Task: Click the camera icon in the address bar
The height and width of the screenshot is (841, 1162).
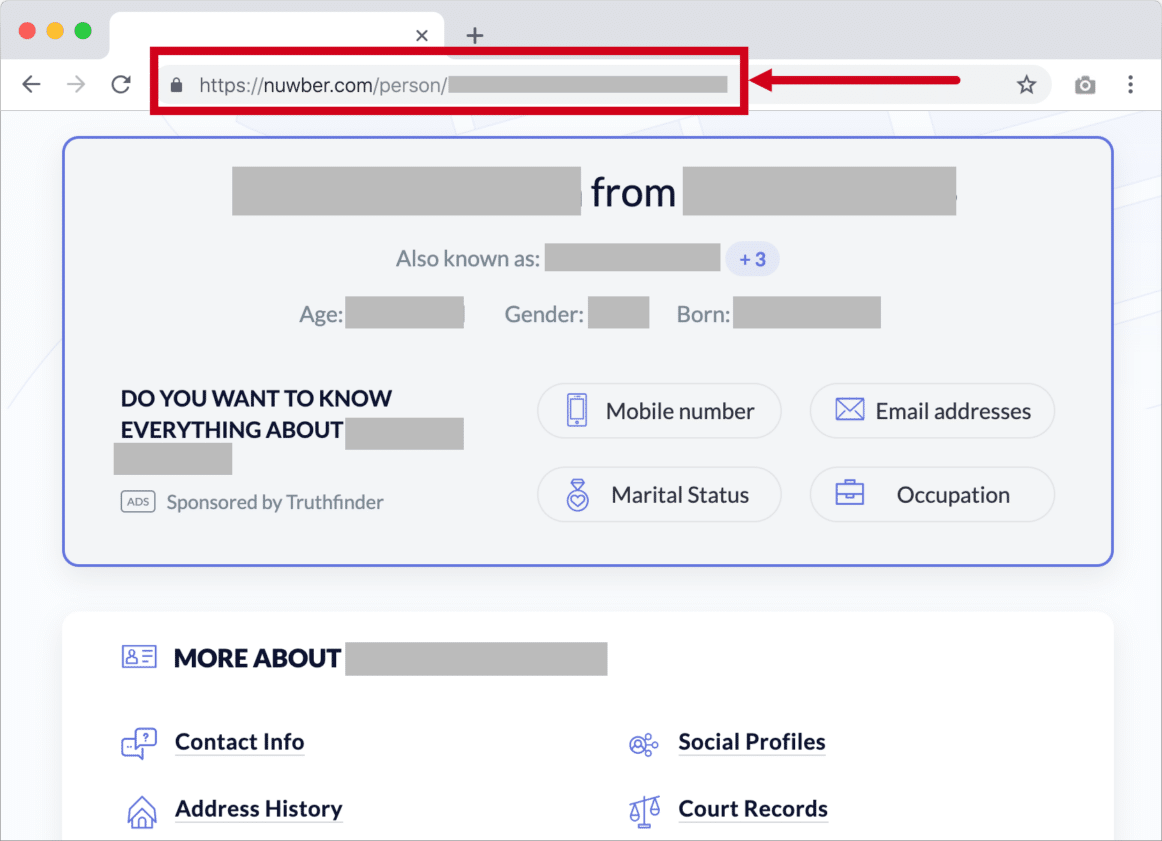Action: coord(1084,84)
